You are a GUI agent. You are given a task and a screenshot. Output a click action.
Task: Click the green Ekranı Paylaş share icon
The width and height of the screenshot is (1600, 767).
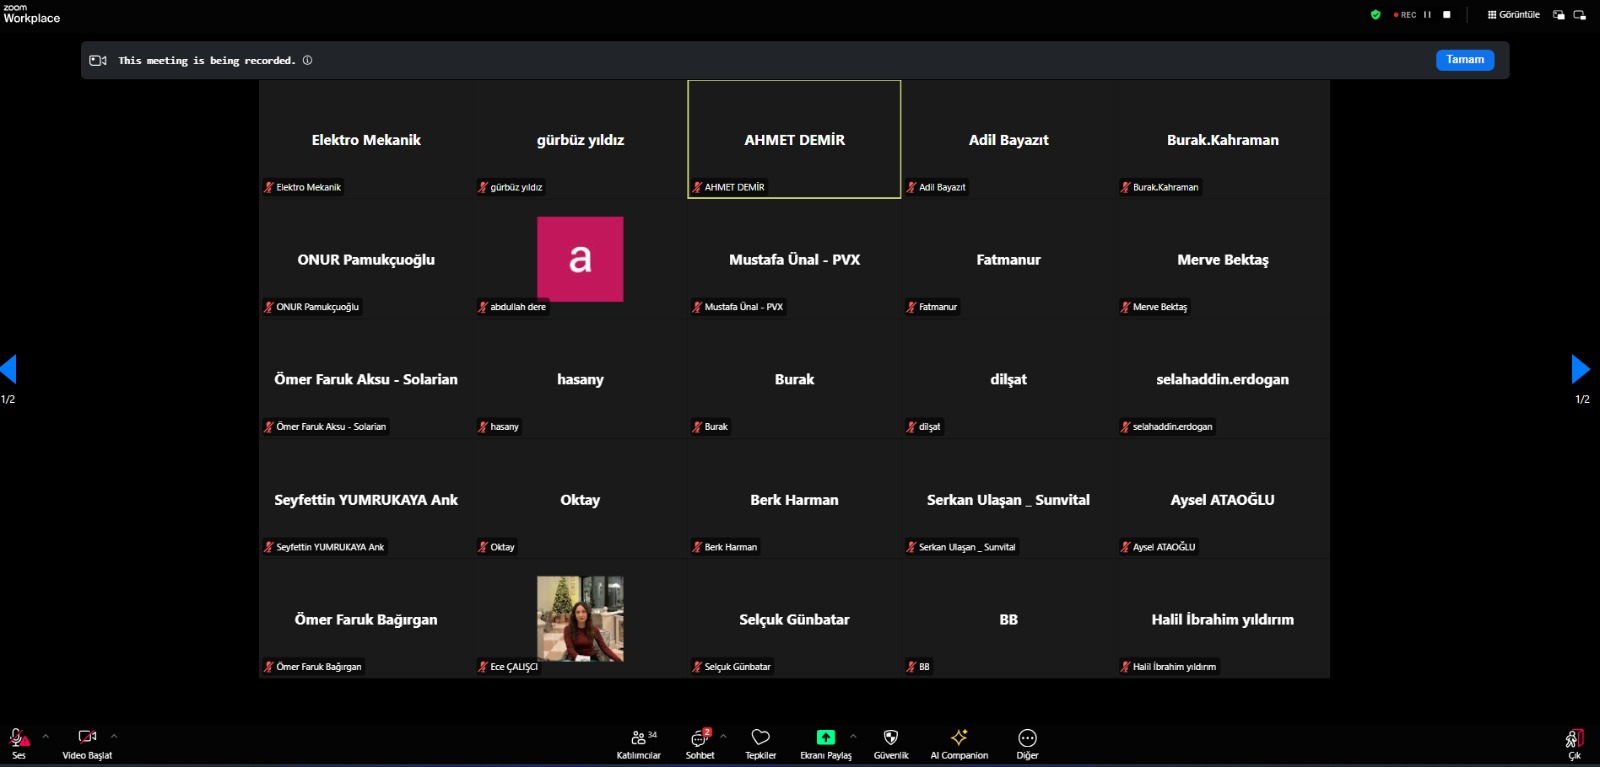[x=825, y=738]
